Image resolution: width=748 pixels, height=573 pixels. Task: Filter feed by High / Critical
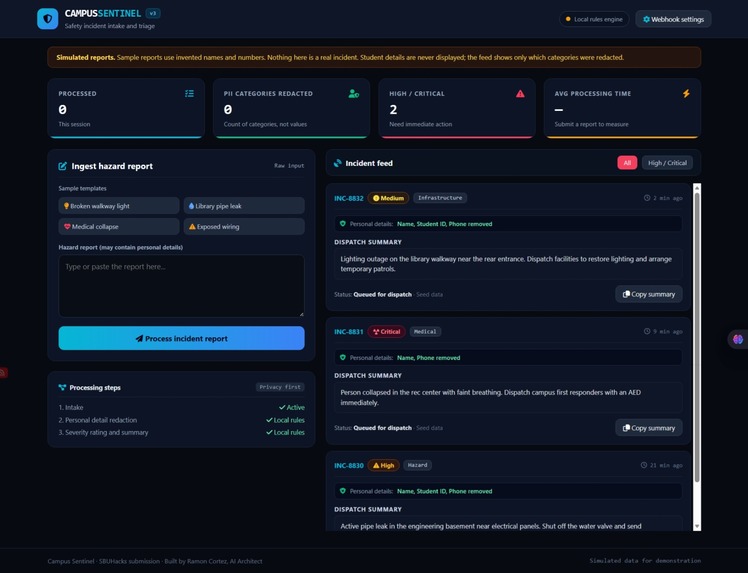pos(667,163)
